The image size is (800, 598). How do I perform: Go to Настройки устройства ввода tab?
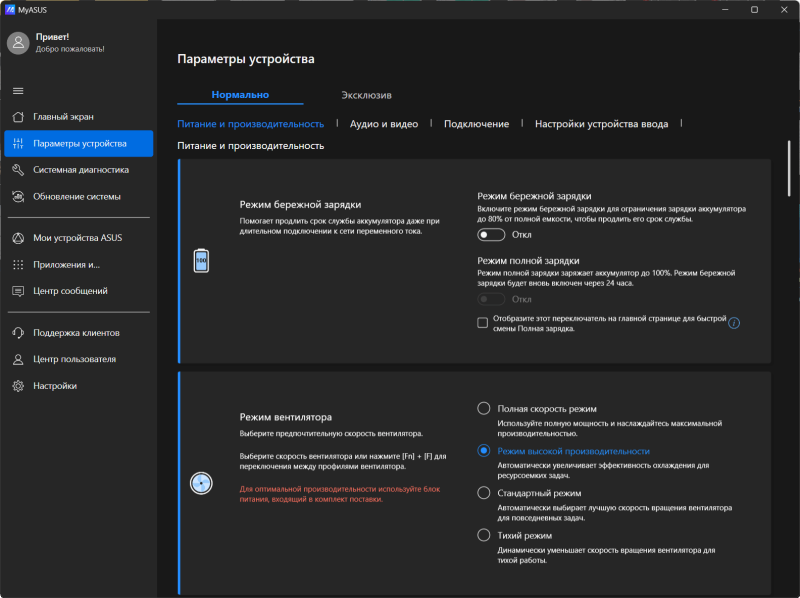click(x=600, y=124)
